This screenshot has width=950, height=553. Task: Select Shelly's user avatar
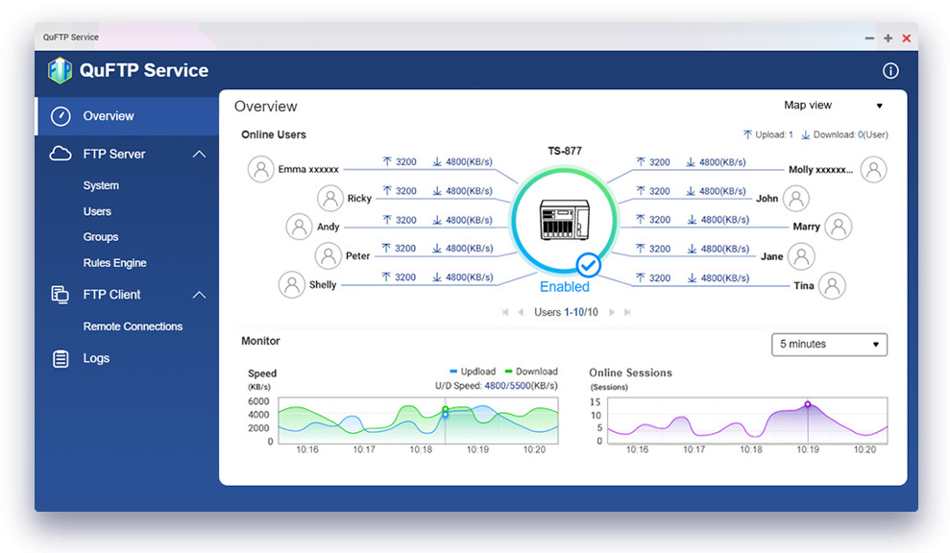click(x=291, y=285)
